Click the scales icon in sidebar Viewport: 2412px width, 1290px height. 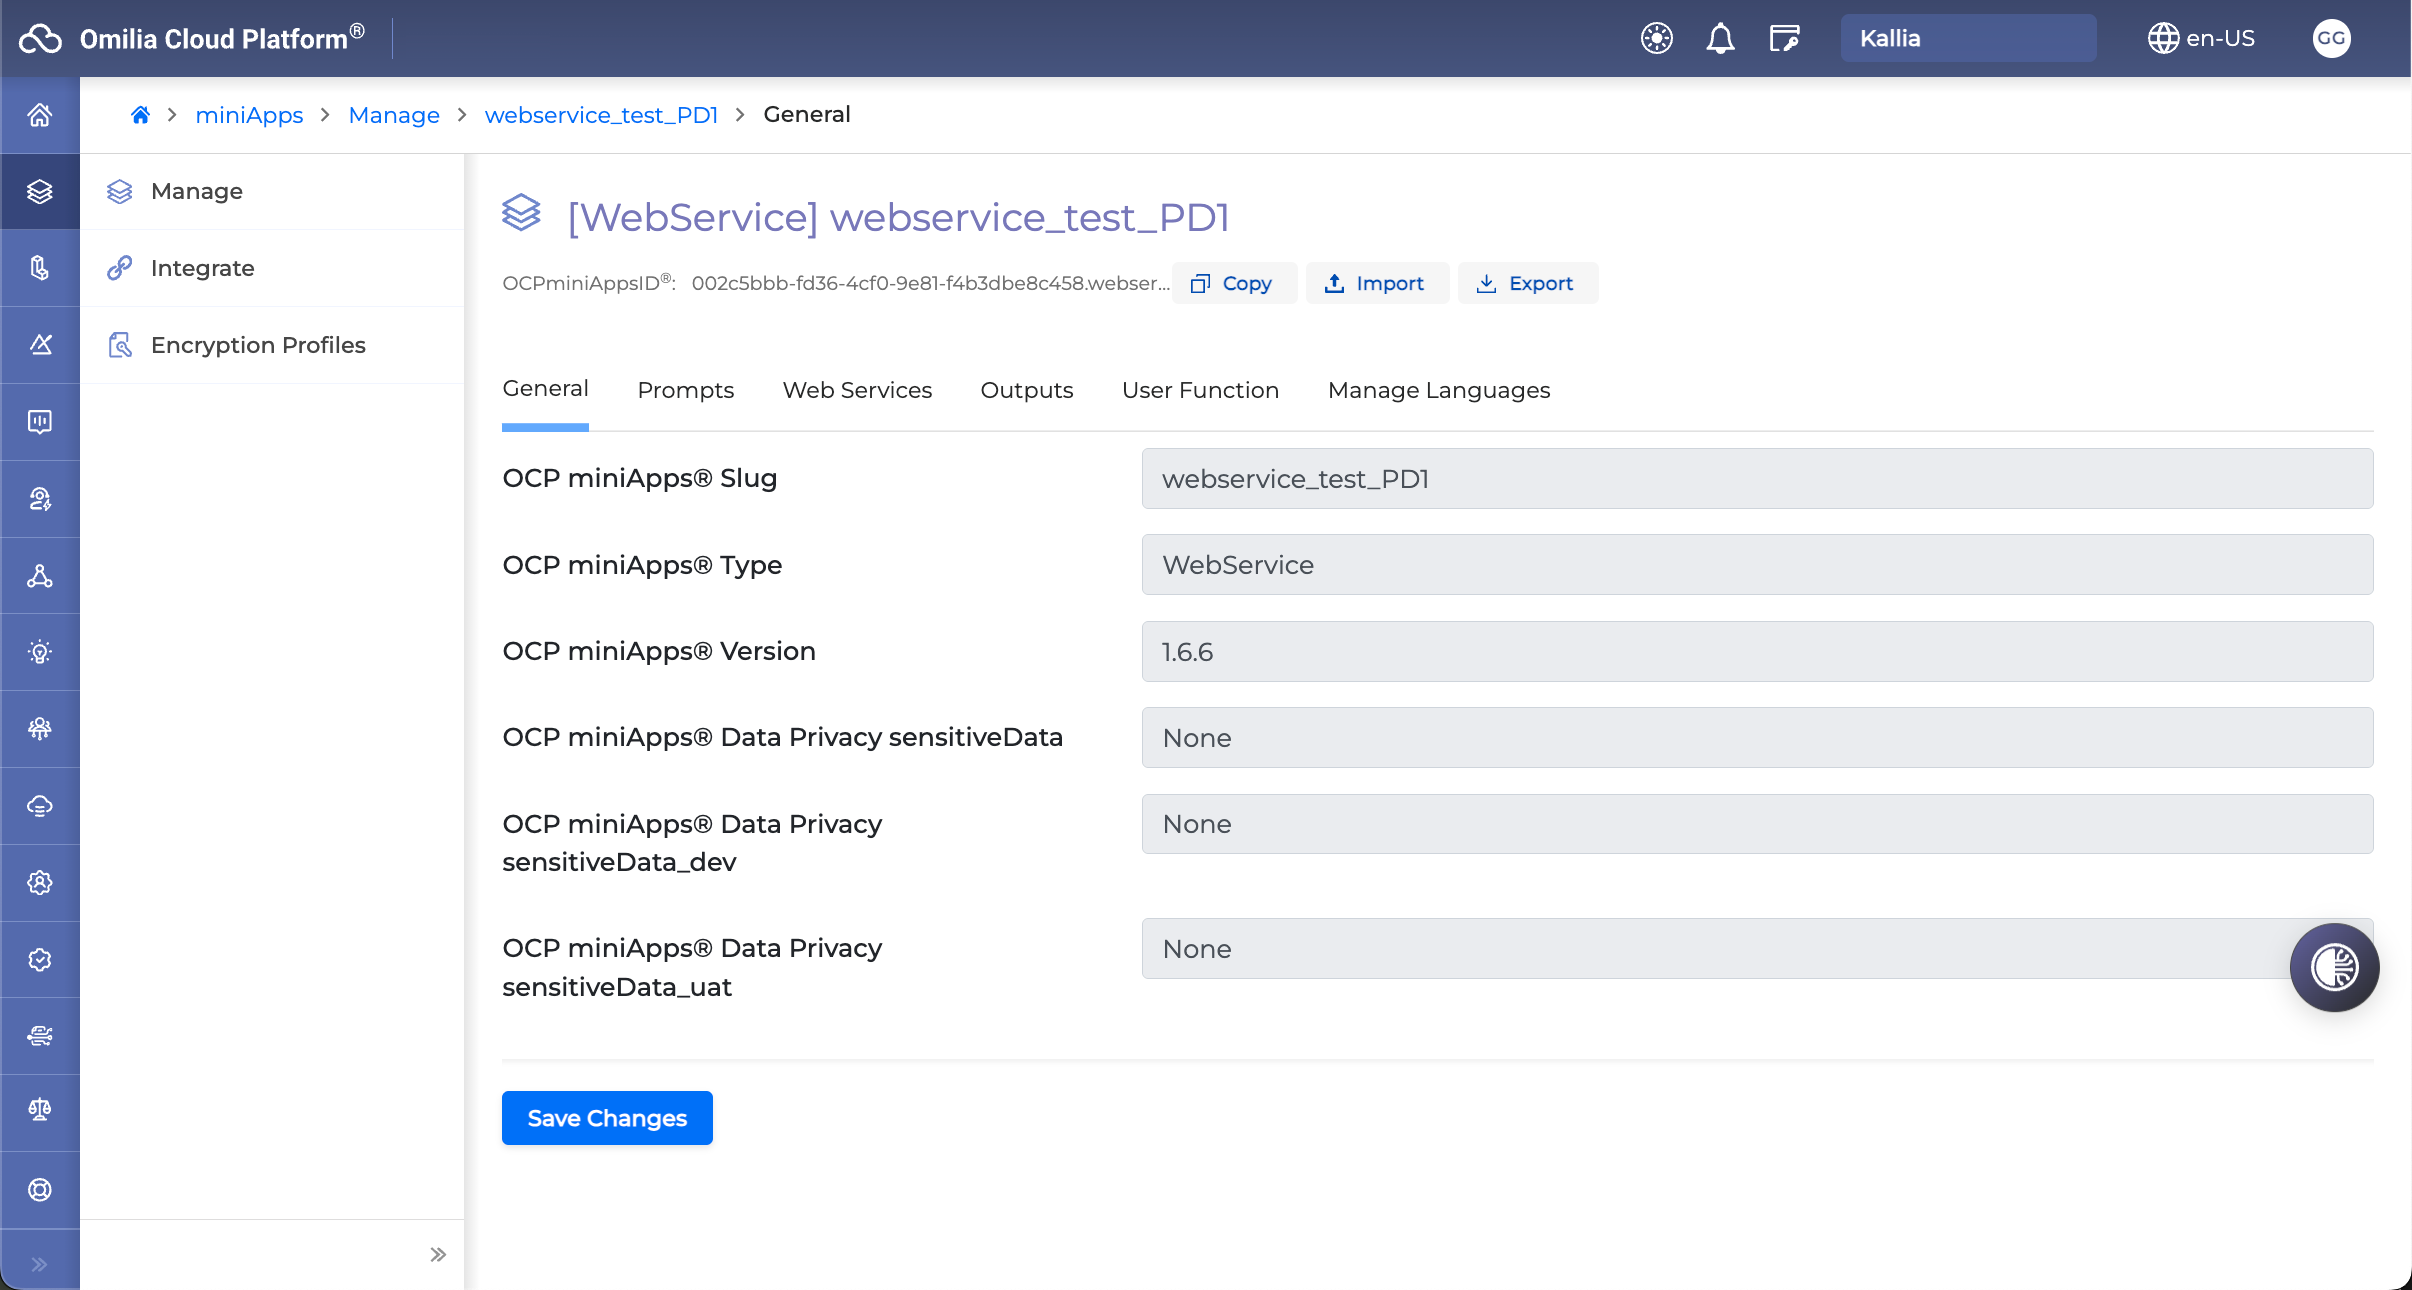pos(40,1110)
